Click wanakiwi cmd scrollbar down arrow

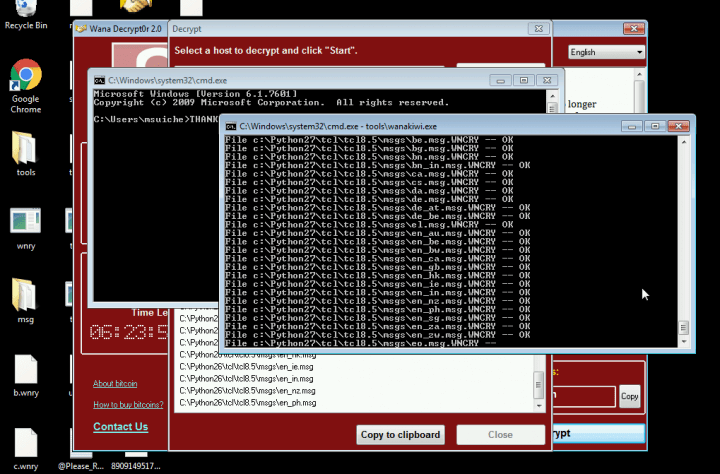click(x=684, y=342)
